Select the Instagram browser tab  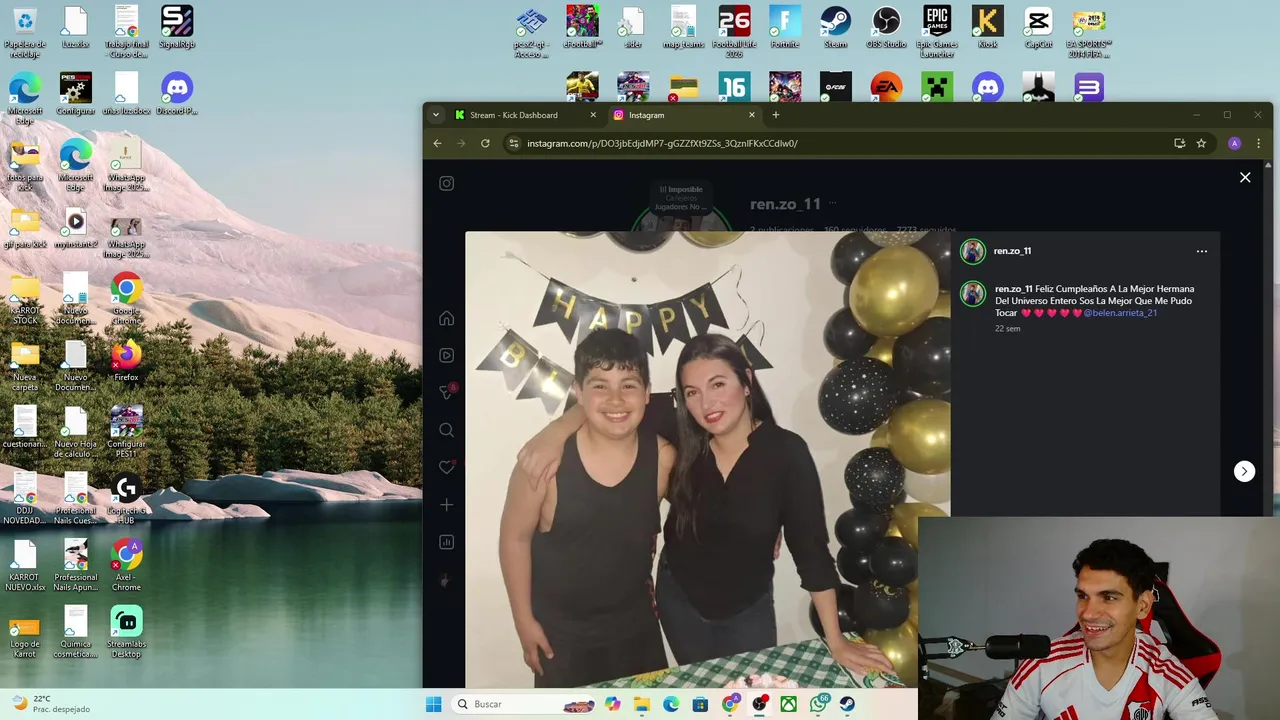(x=684, y=115)
